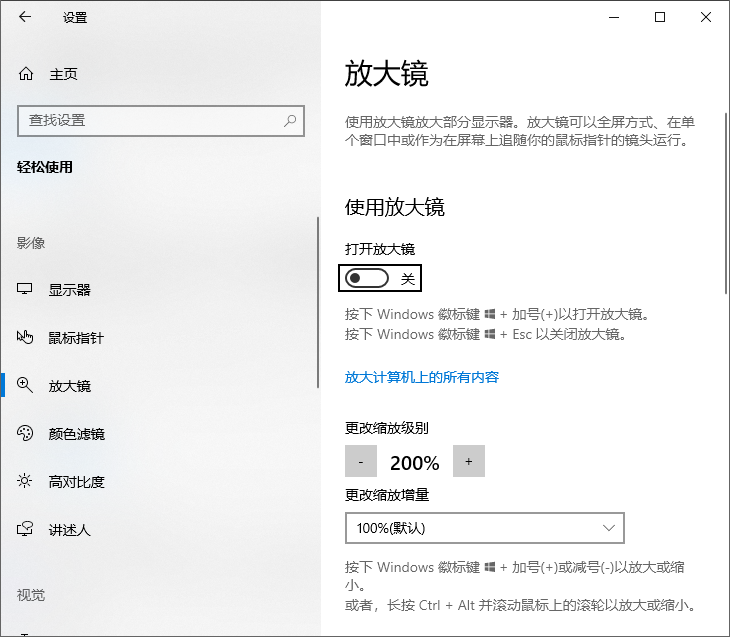Click the 更改缩放级别 label
This screenshot has height=637, width=730.
coord(387,428)
